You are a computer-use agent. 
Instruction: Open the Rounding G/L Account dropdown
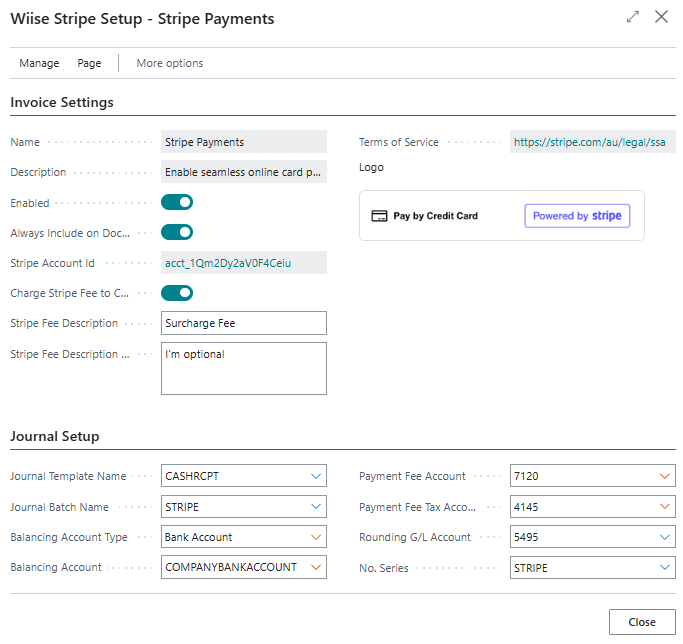point(665,537)
